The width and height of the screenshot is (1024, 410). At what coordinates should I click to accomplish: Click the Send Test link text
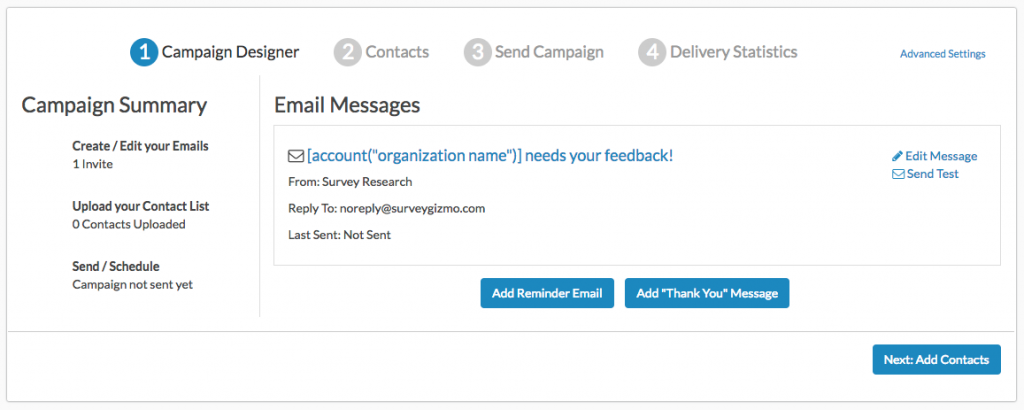[x=932, y=174]
